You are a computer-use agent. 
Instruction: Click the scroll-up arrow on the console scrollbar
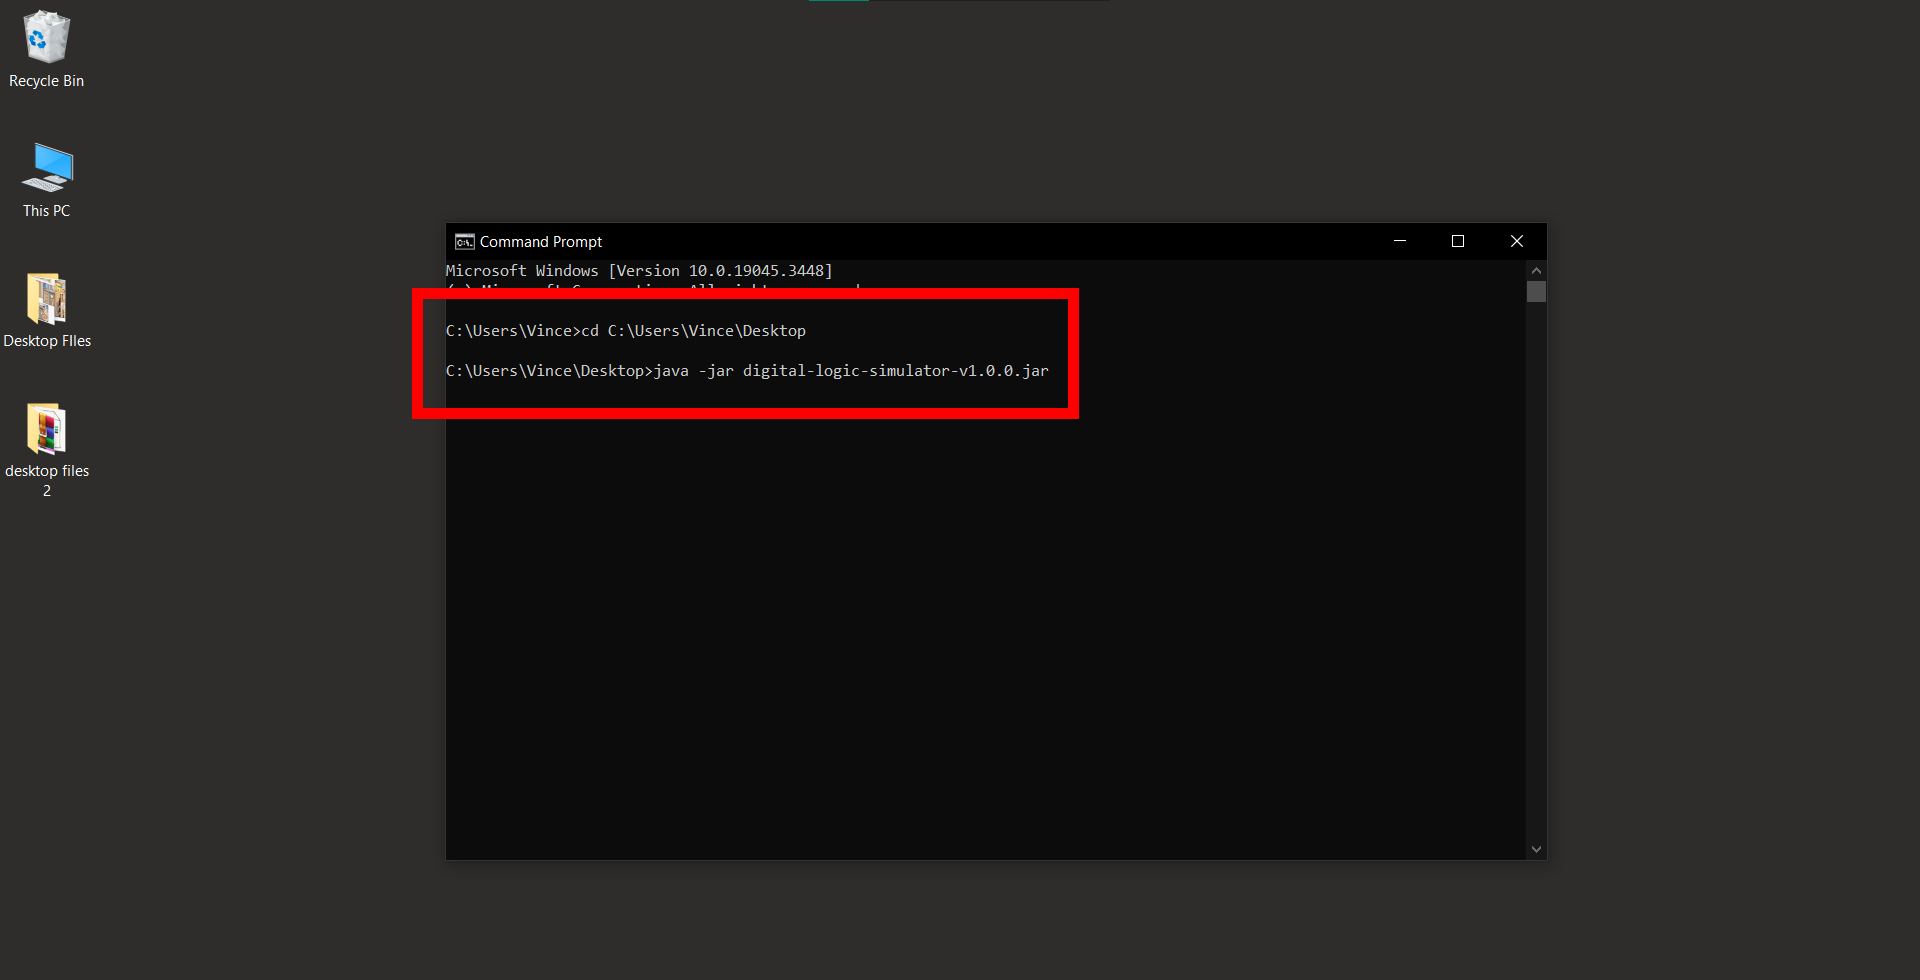point(1536,269)
